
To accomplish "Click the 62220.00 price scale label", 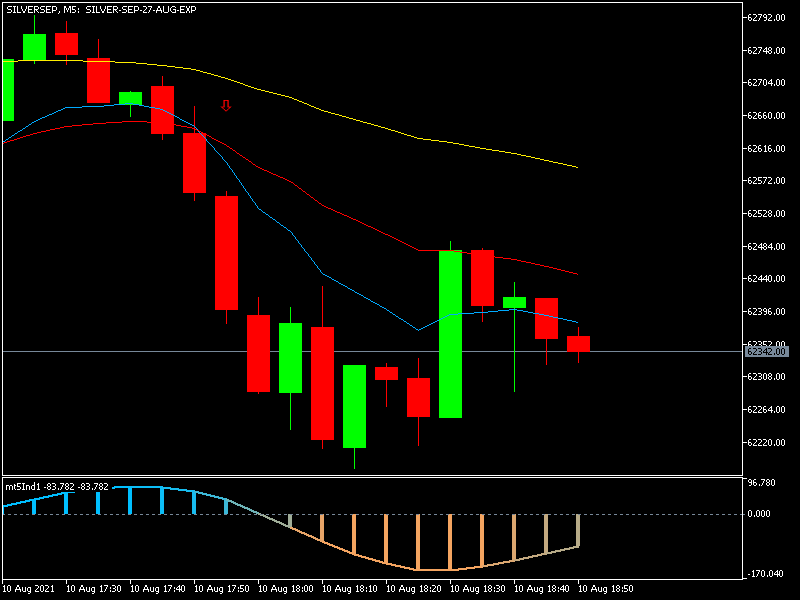I will point(766,442).
